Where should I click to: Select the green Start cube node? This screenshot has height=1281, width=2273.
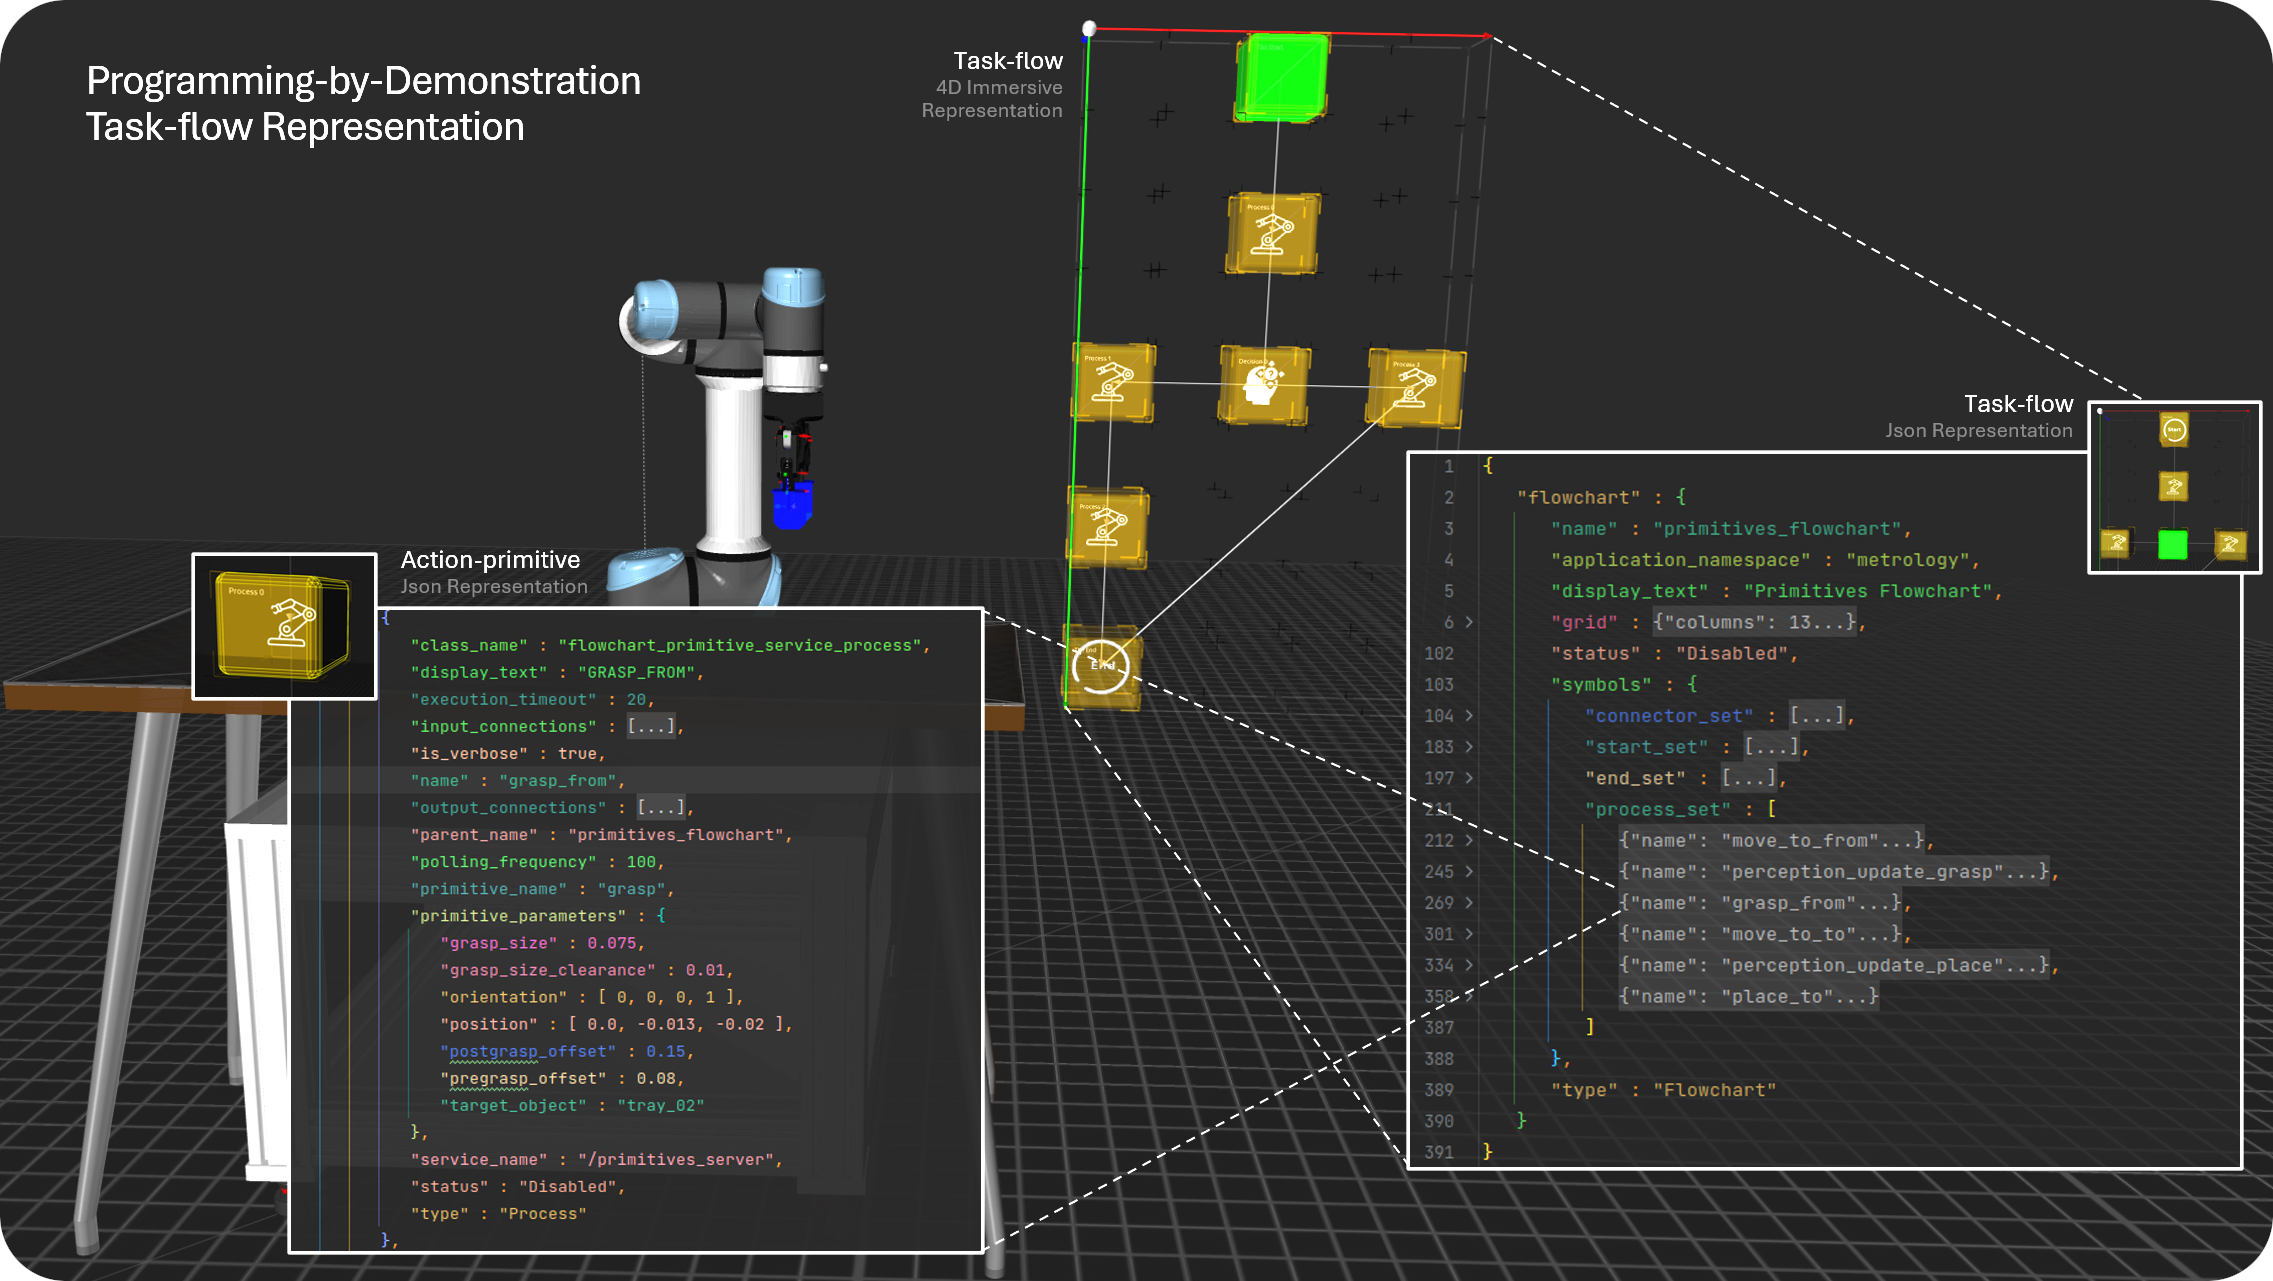click(x=1281, y=78)
